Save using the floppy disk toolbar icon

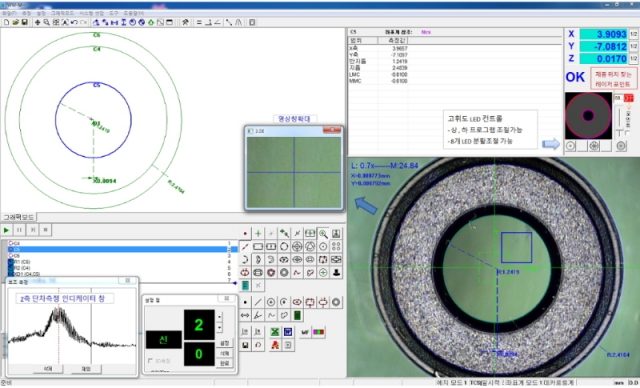(x=24, y=22)
